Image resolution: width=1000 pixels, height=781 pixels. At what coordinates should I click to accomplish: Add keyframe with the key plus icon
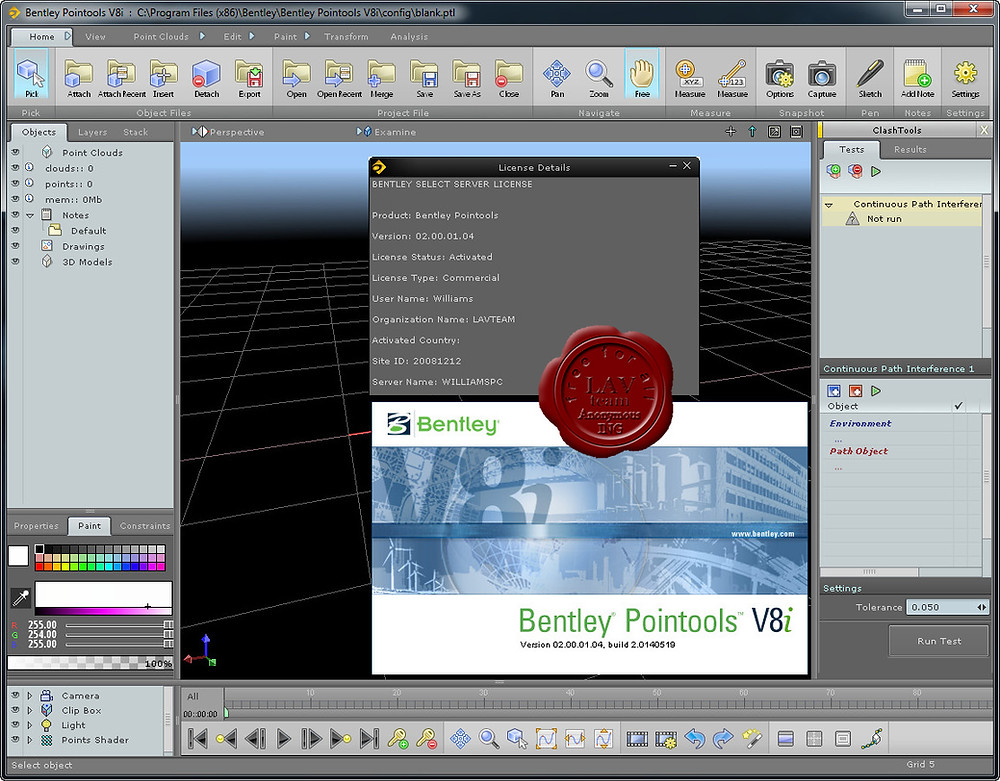pos(398,738)
